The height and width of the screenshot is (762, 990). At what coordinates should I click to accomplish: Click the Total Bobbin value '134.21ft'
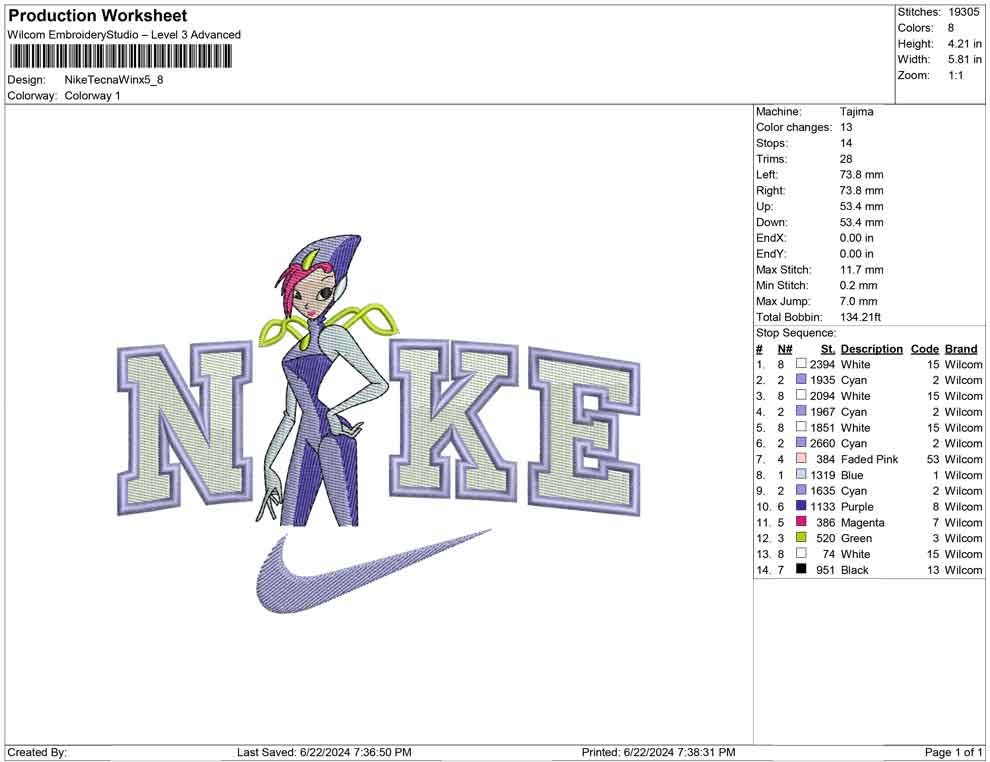[860, 317]
